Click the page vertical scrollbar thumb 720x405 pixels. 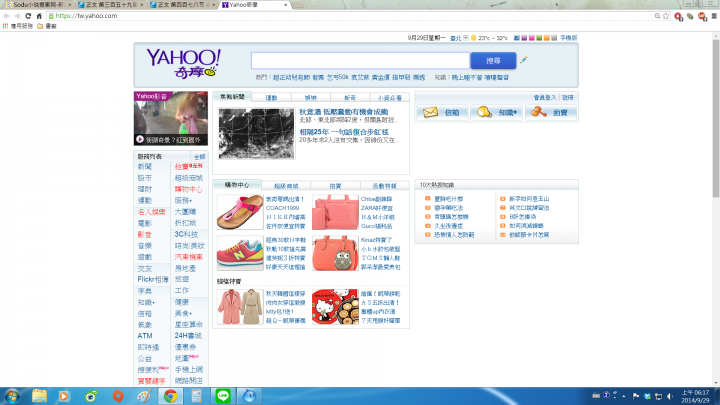tap(716, 118)
